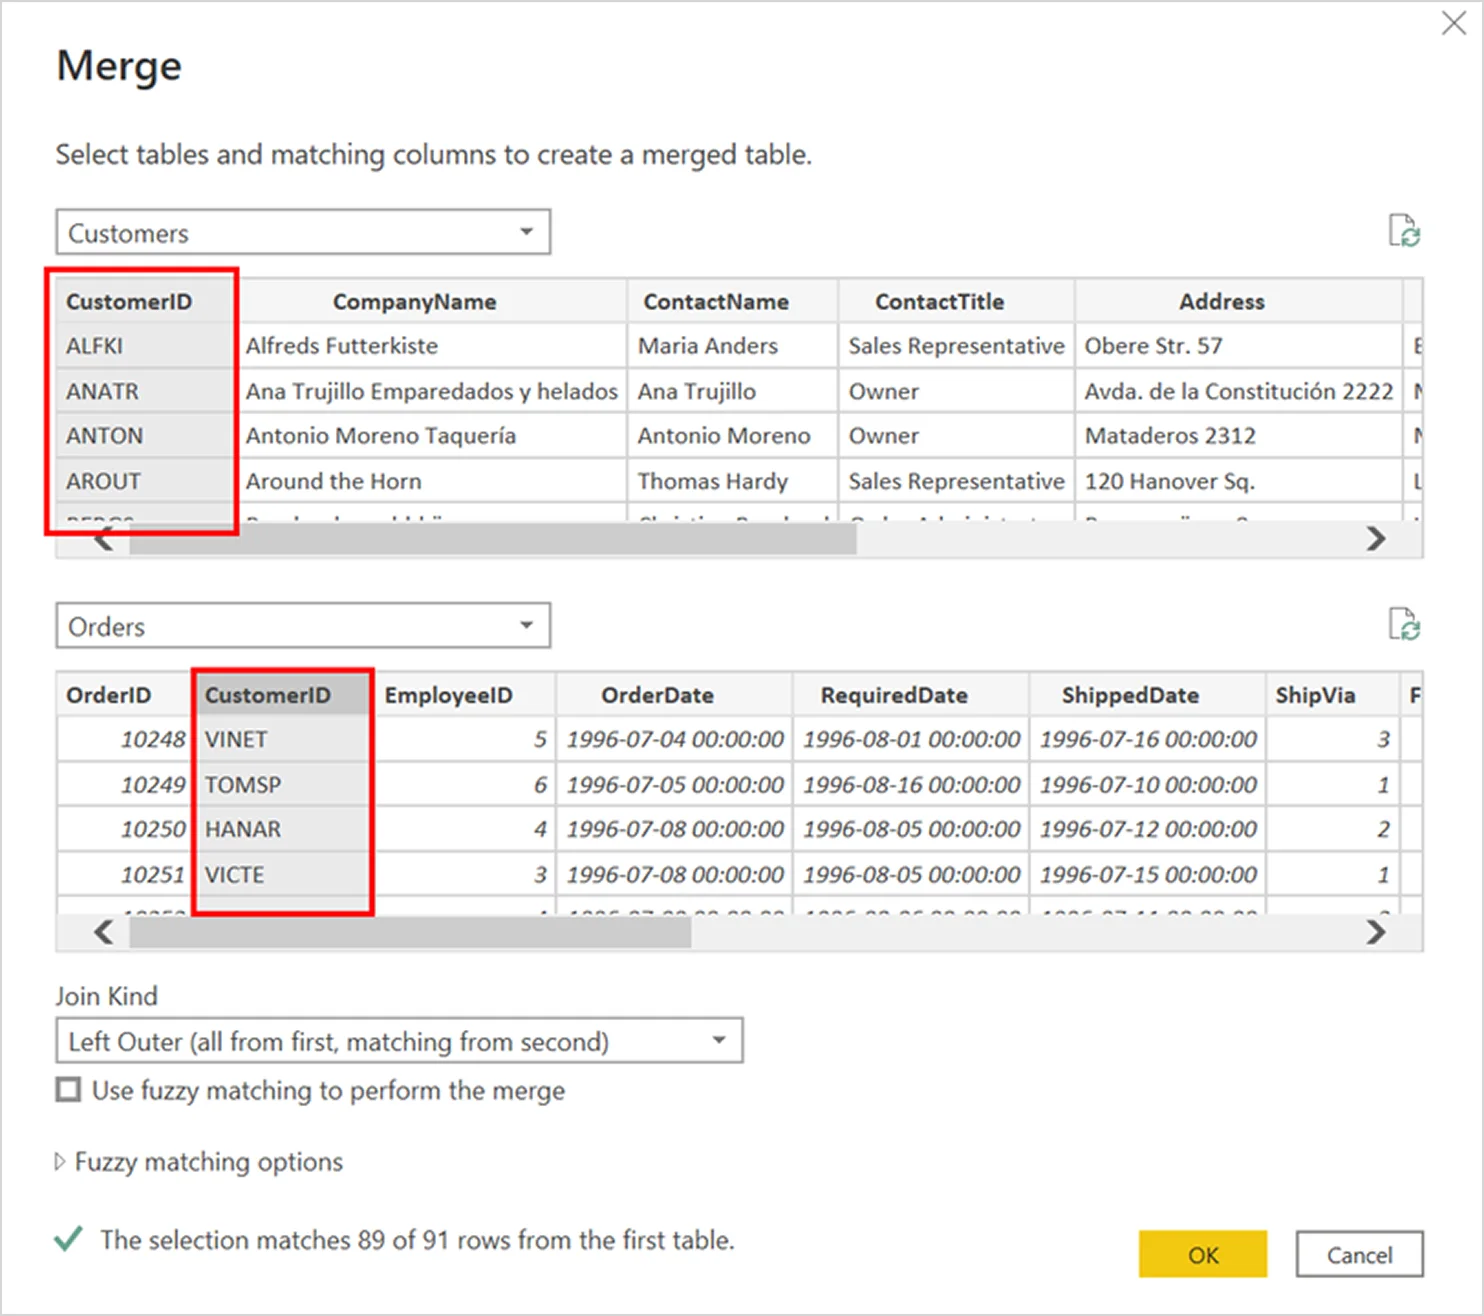
Task: Click the Cancel button
Action: coord(1359,1254)
